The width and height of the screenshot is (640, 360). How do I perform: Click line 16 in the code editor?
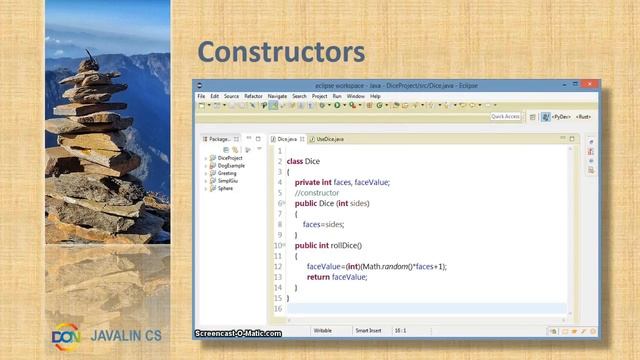coord(427,309)
